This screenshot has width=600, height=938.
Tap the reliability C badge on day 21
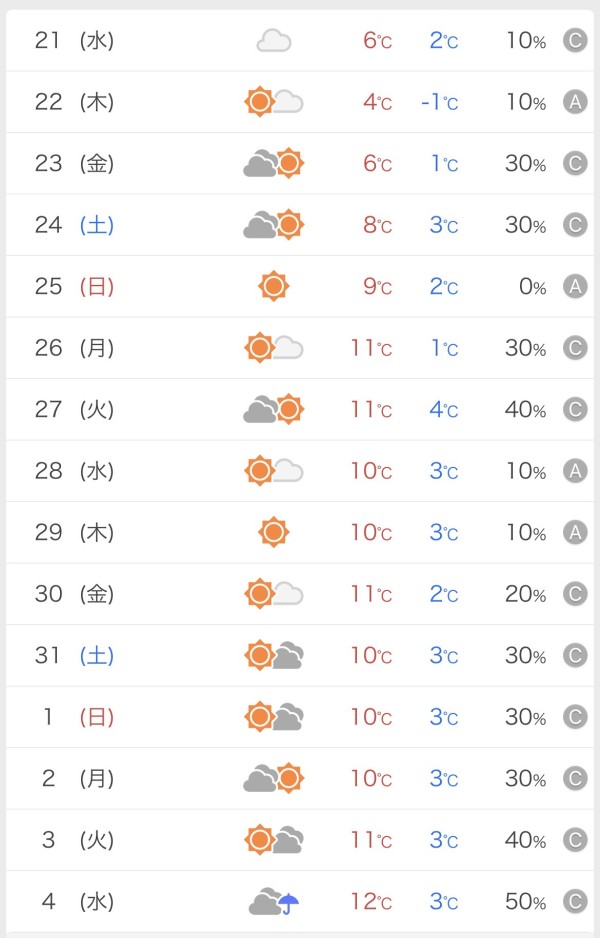click(574, 41)
